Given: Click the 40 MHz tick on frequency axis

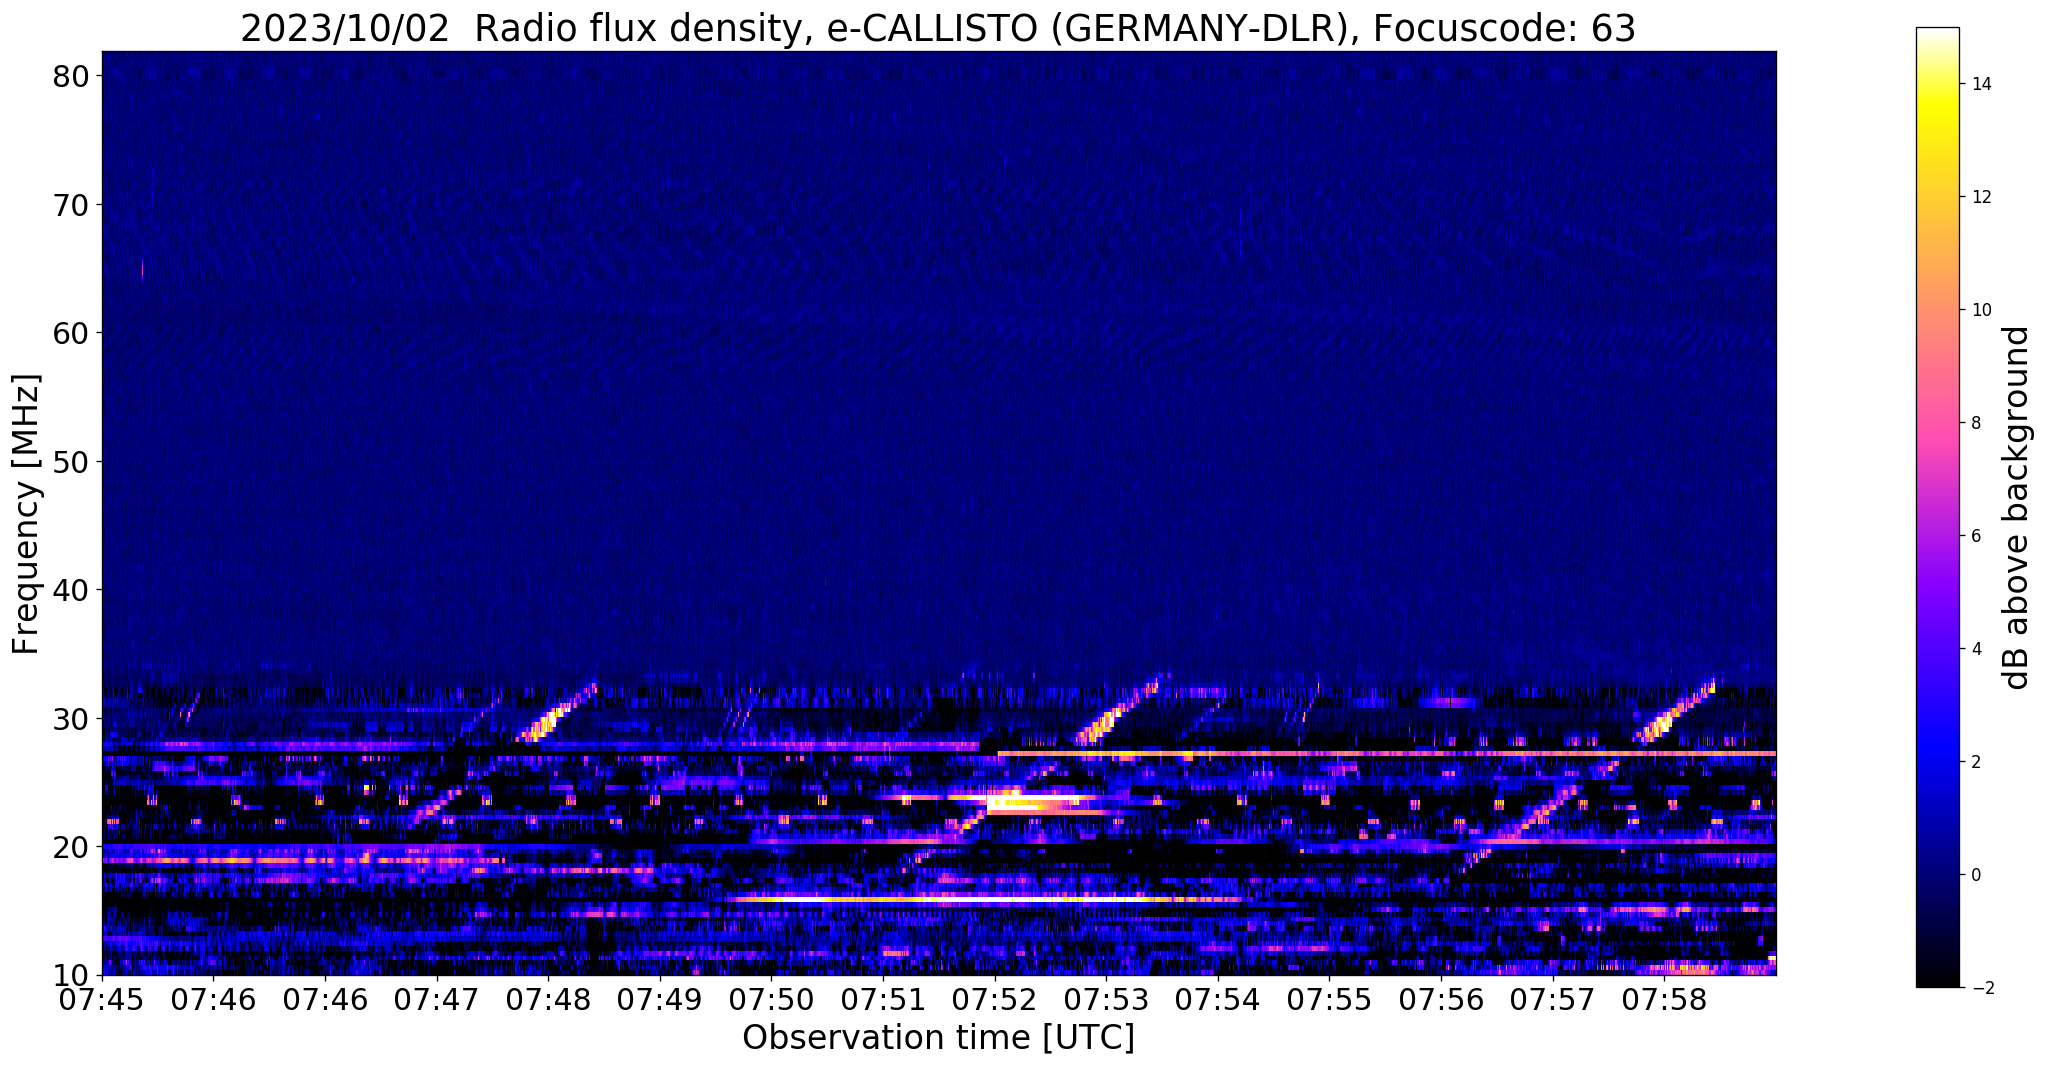Looking at the screenshot, I should pos(70,590).
